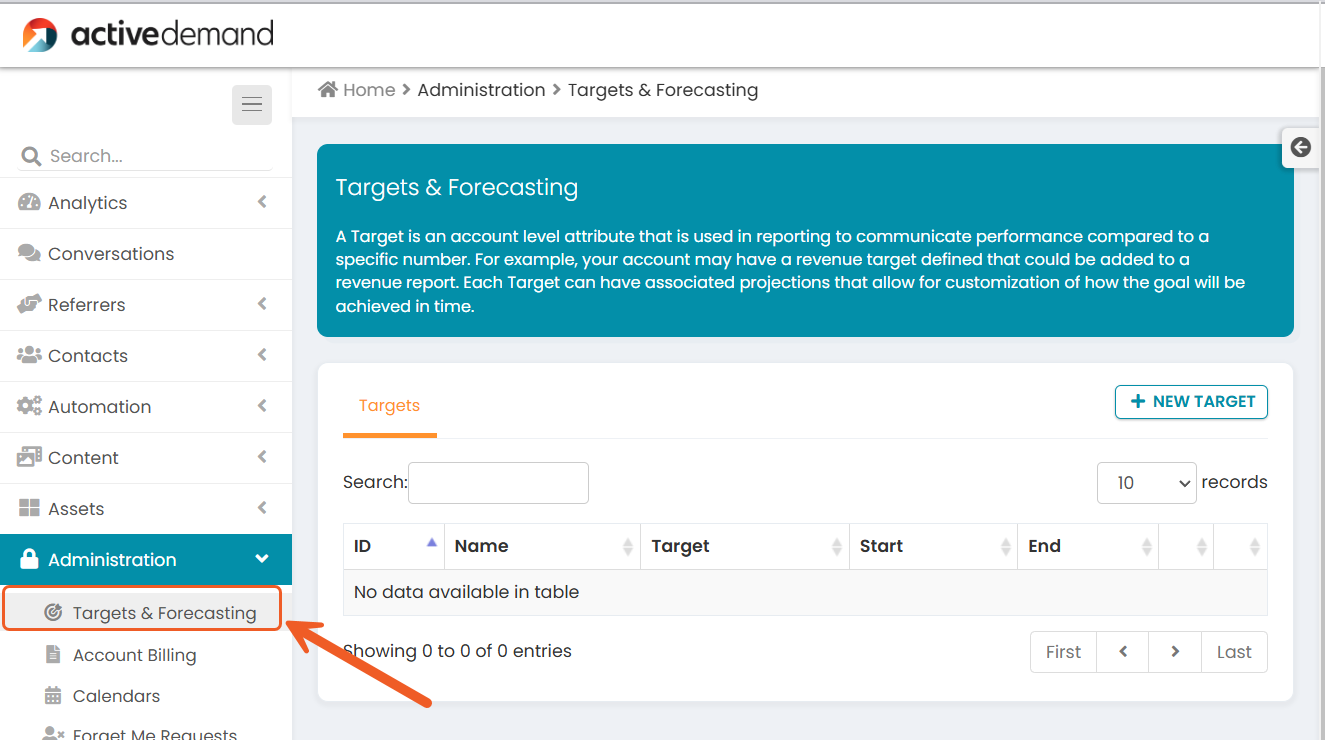Click the Account Billing document icon

tap(53, 654)
